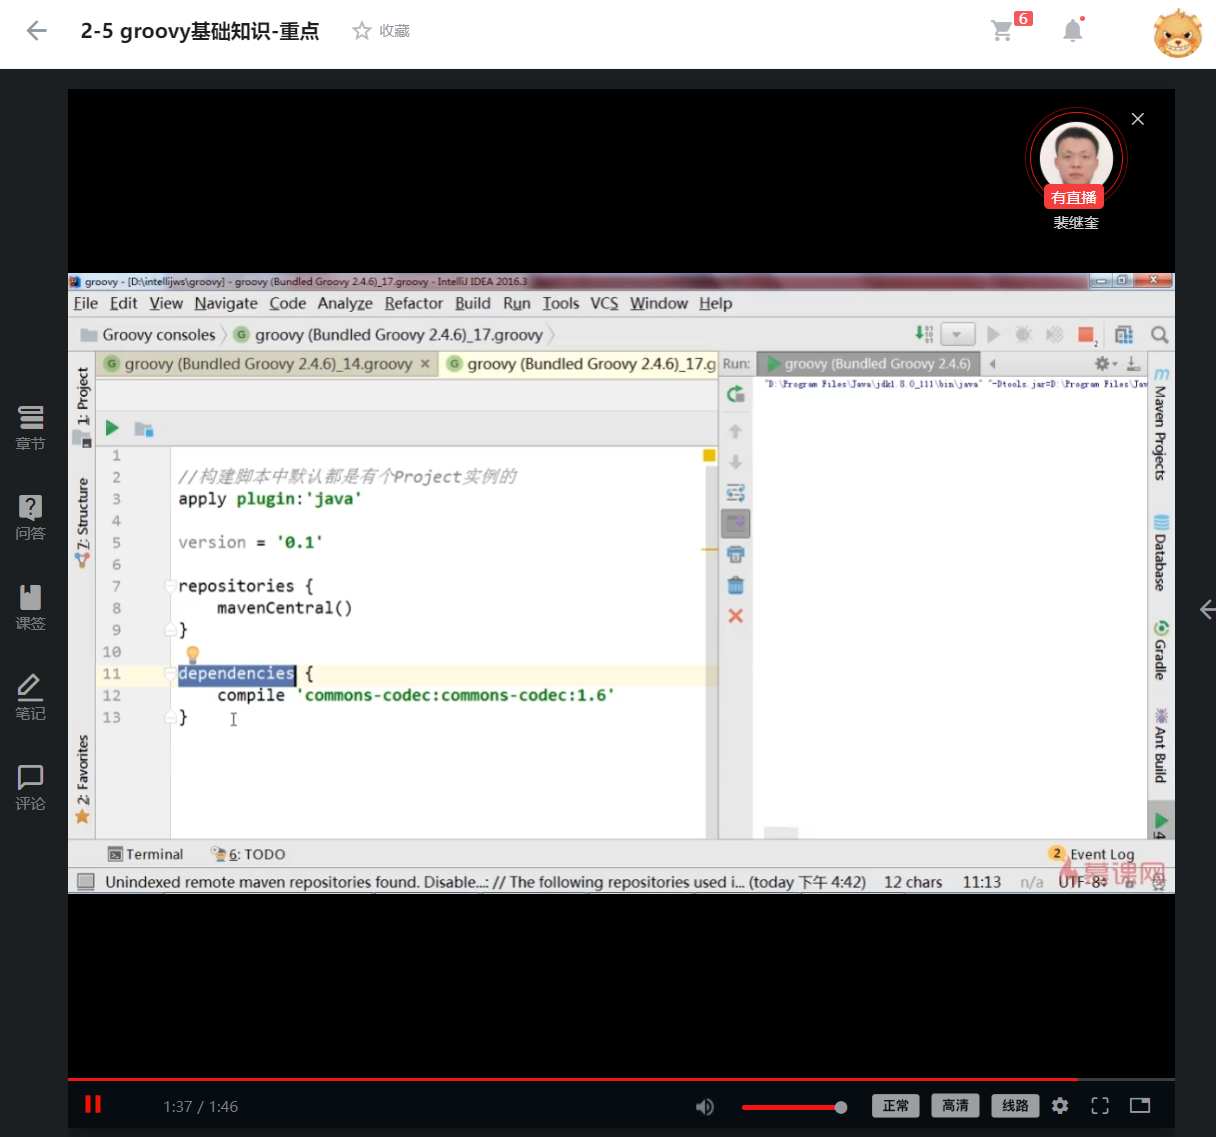The image size is (1216, 1137).
Task: Clear all Run console output
Action: coord(736,586)
